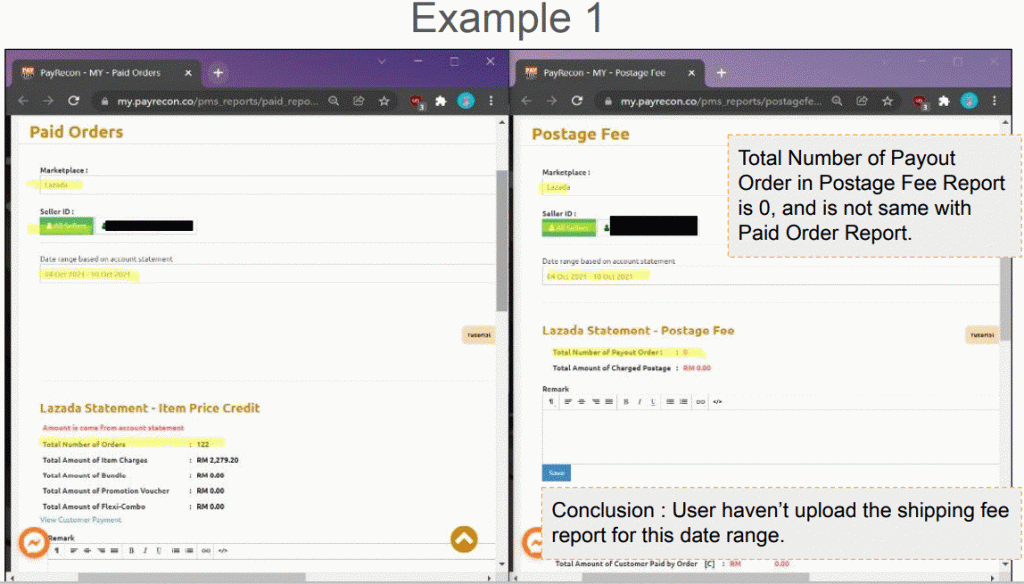This screenshot has width=1024, height=584.
Task: Insert link in Paid Orders remark toolbar
Action: pyautogui.click(x=206, y=551)
